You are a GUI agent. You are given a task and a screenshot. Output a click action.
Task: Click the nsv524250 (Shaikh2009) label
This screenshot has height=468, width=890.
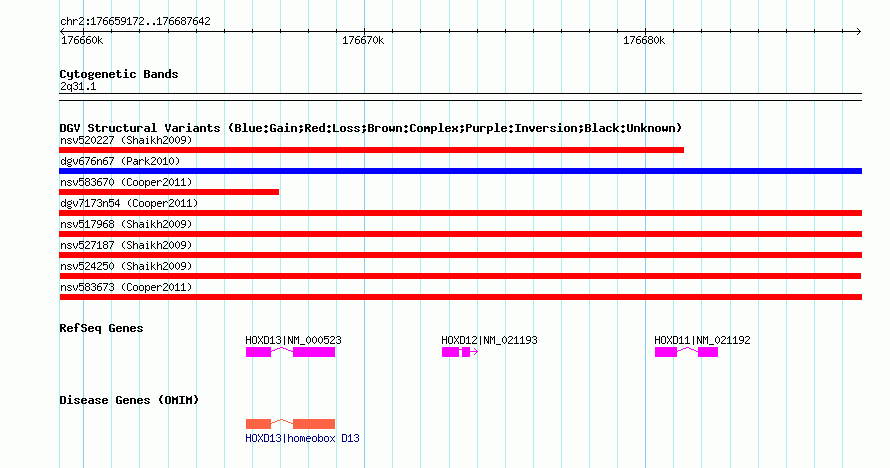(x=126, y=266)
